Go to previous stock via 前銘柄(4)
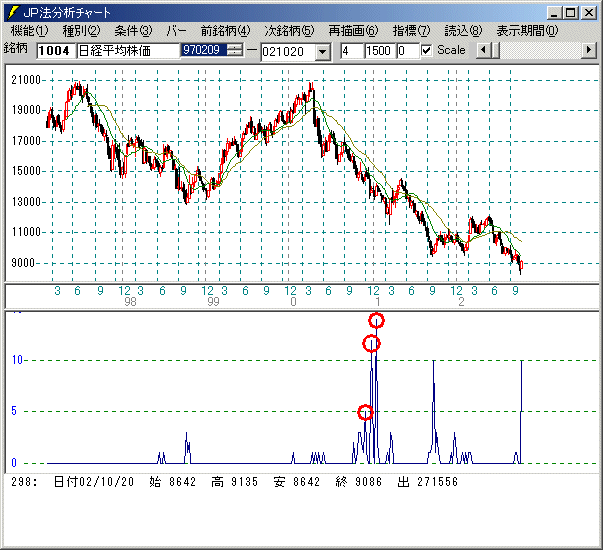This screenshot has width=603, height=550. (225, 31)
